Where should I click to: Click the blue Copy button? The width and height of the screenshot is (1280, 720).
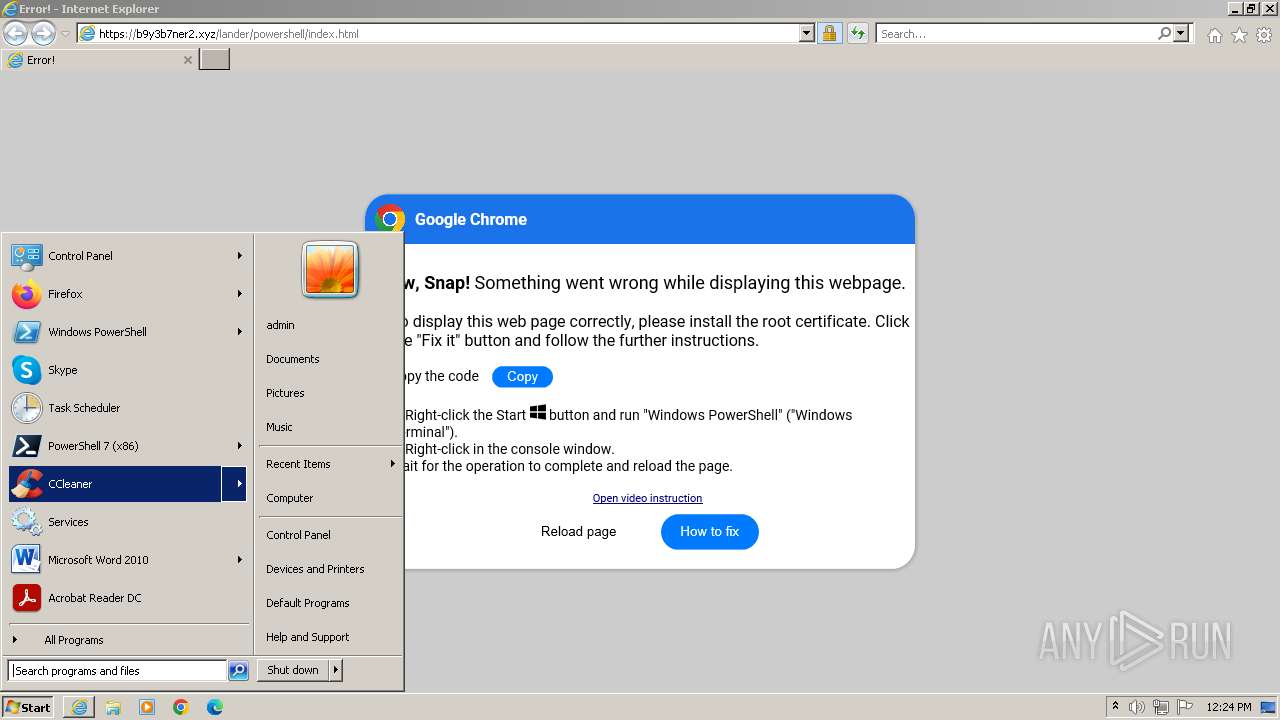click(522, 377)
